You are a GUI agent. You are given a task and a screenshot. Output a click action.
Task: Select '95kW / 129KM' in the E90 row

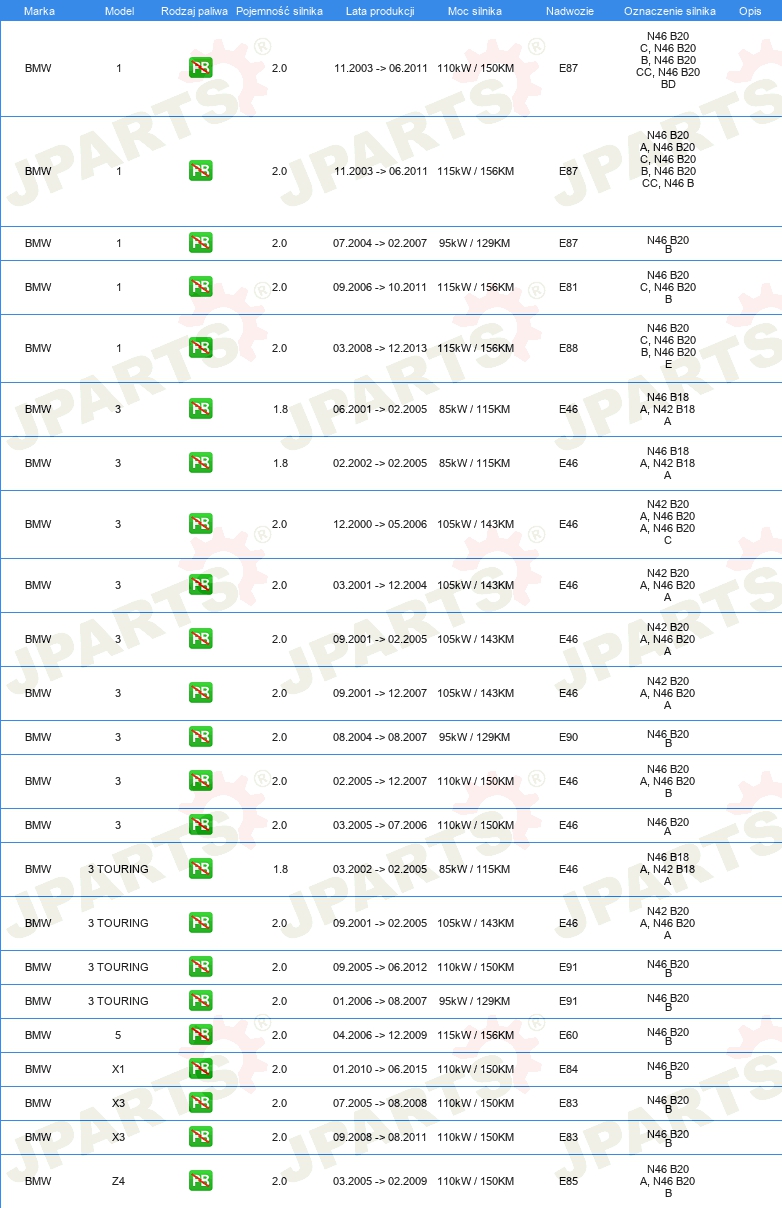tap(475, 737)
